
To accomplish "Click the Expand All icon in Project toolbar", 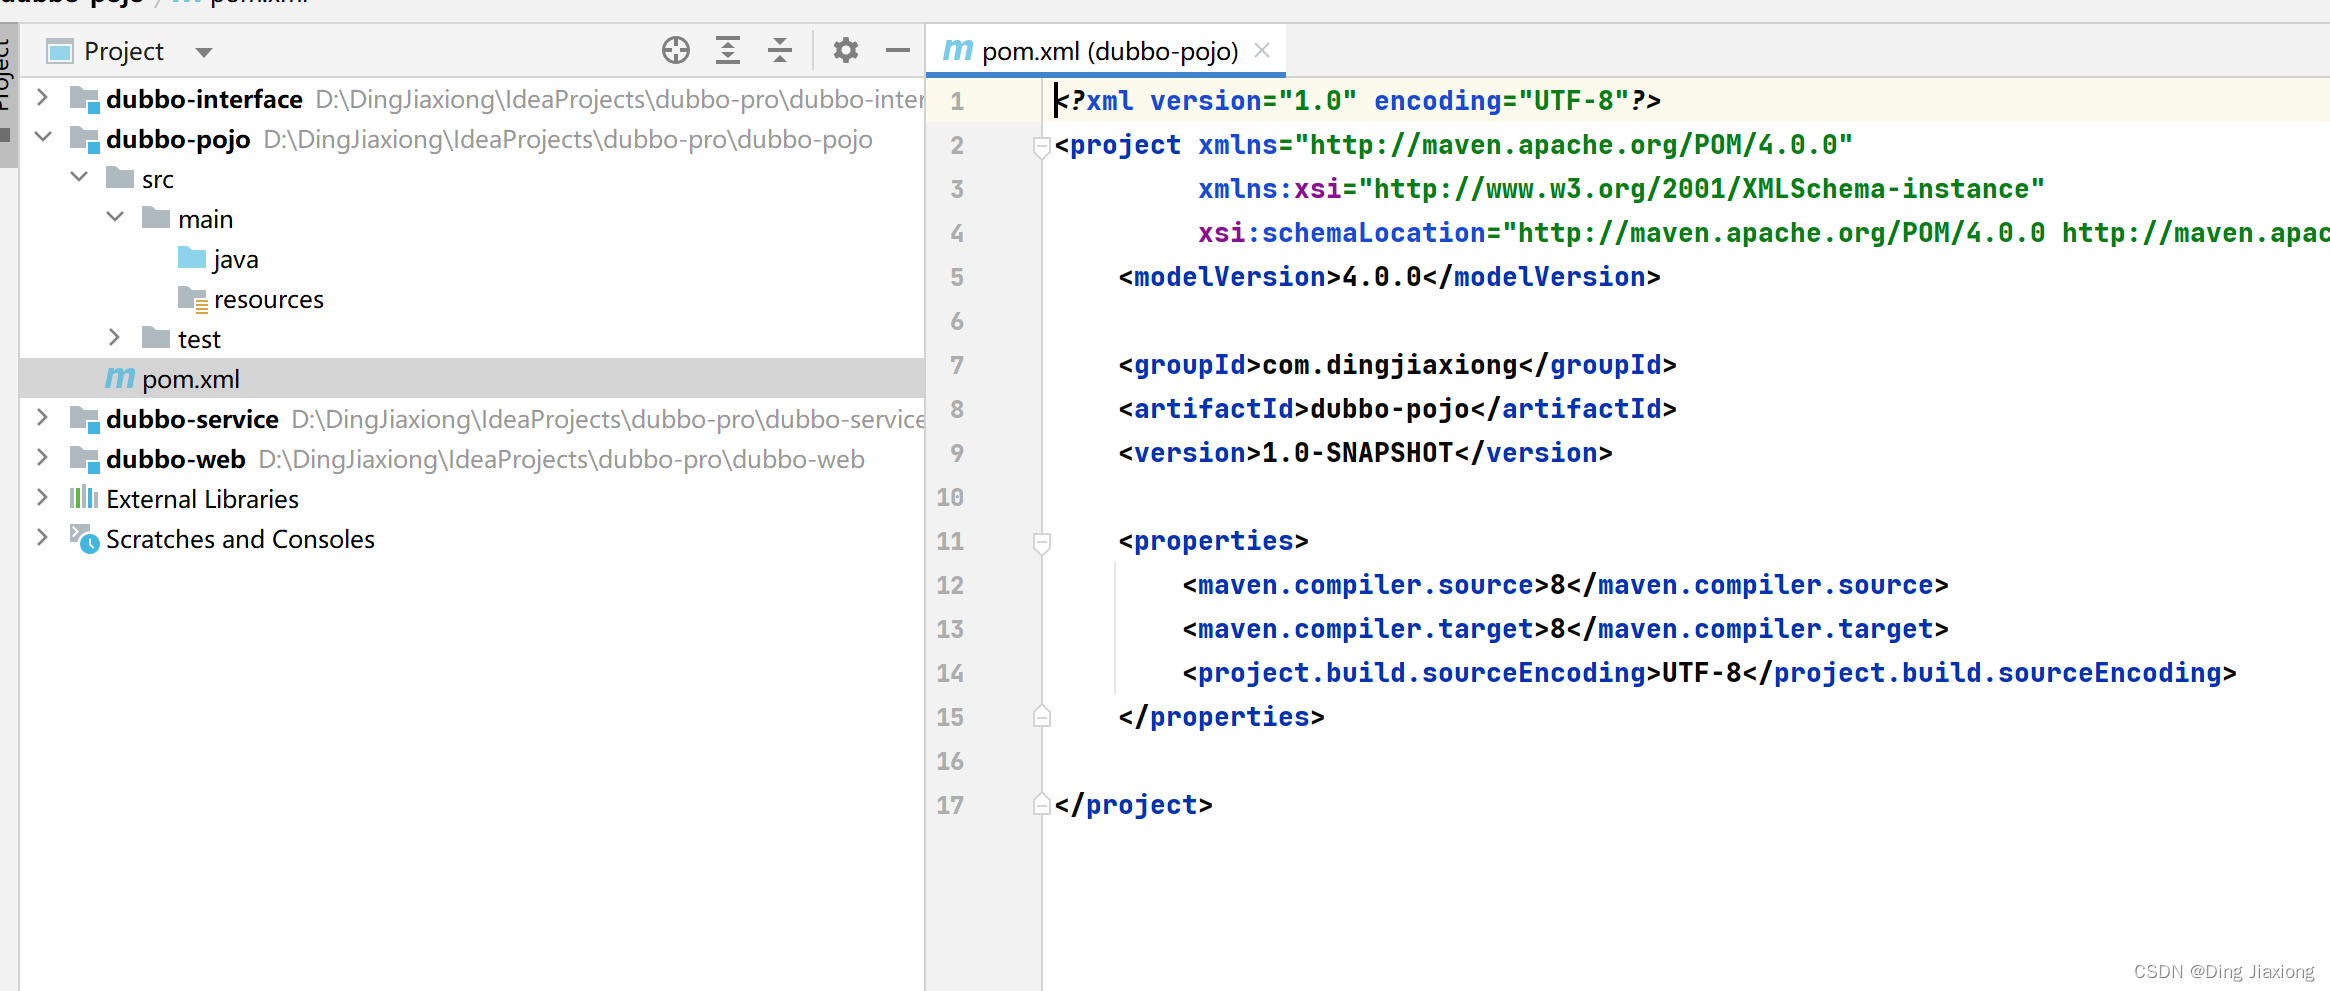I will tap(728, 50).
